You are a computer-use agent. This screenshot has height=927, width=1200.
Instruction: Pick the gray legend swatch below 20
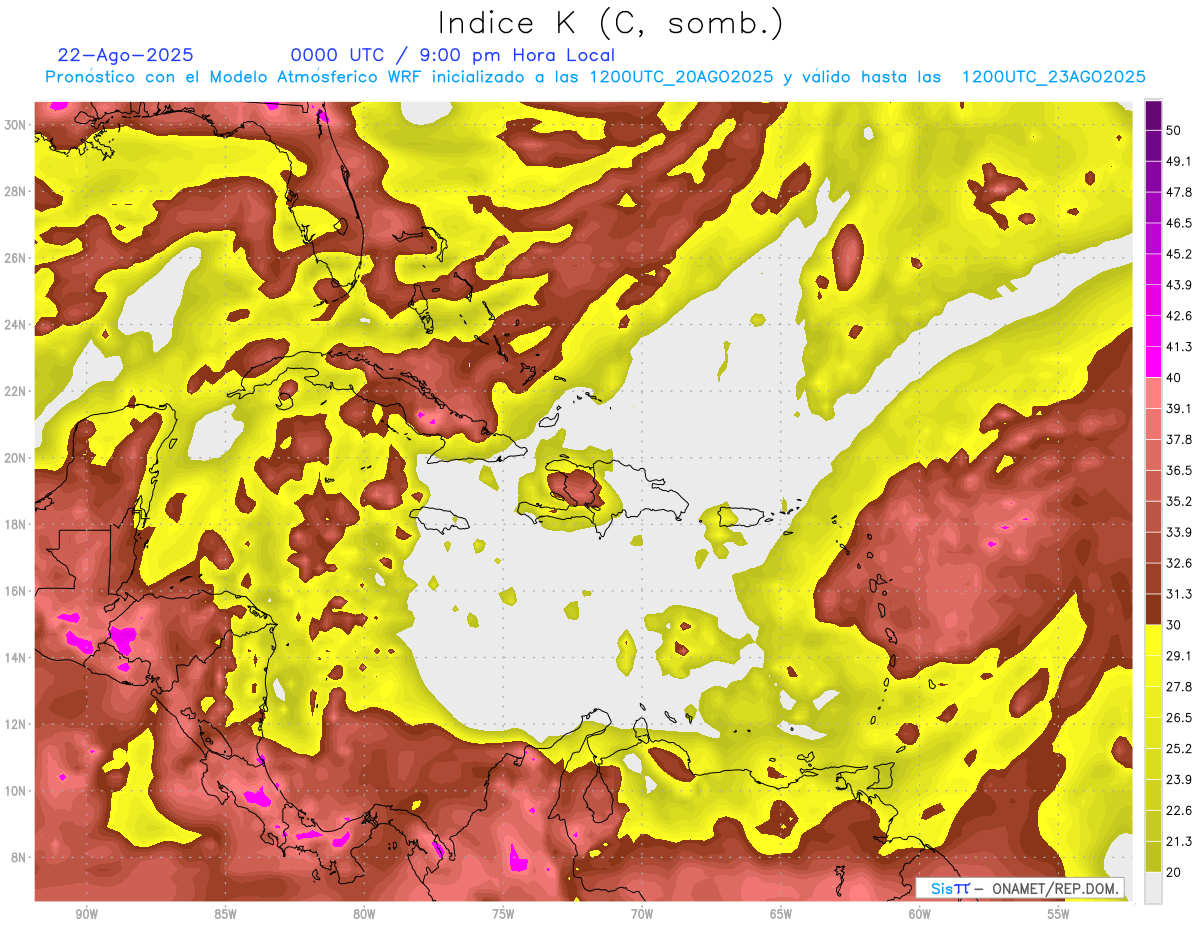(1153, 888)
